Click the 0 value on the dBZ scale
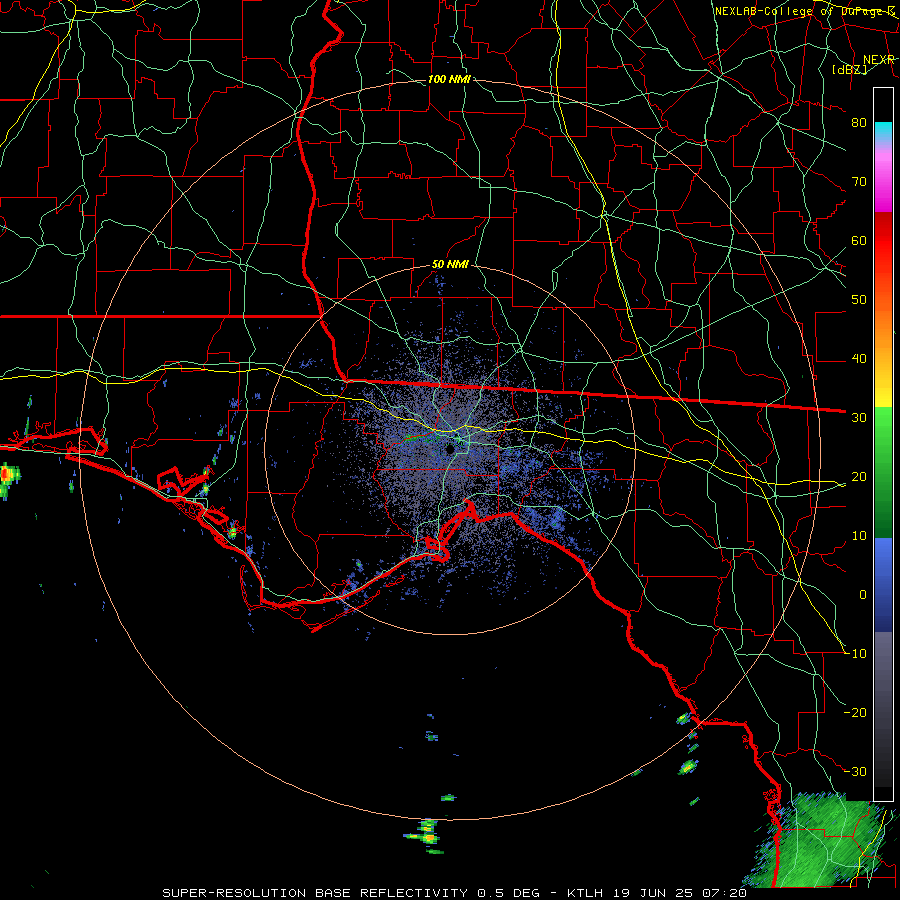Image resolution: width=900 pixels, height=900 pixels. pyautogui.click(x=863, y=595)
